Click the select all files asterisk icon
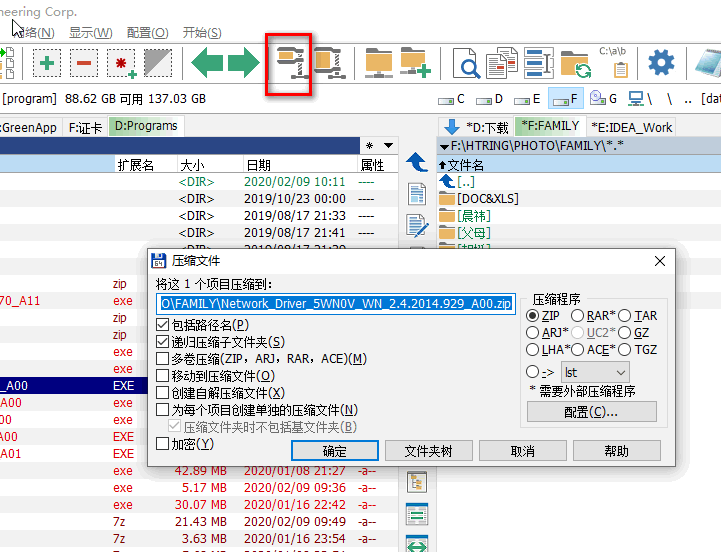The image size is (721, 552). 121,63
